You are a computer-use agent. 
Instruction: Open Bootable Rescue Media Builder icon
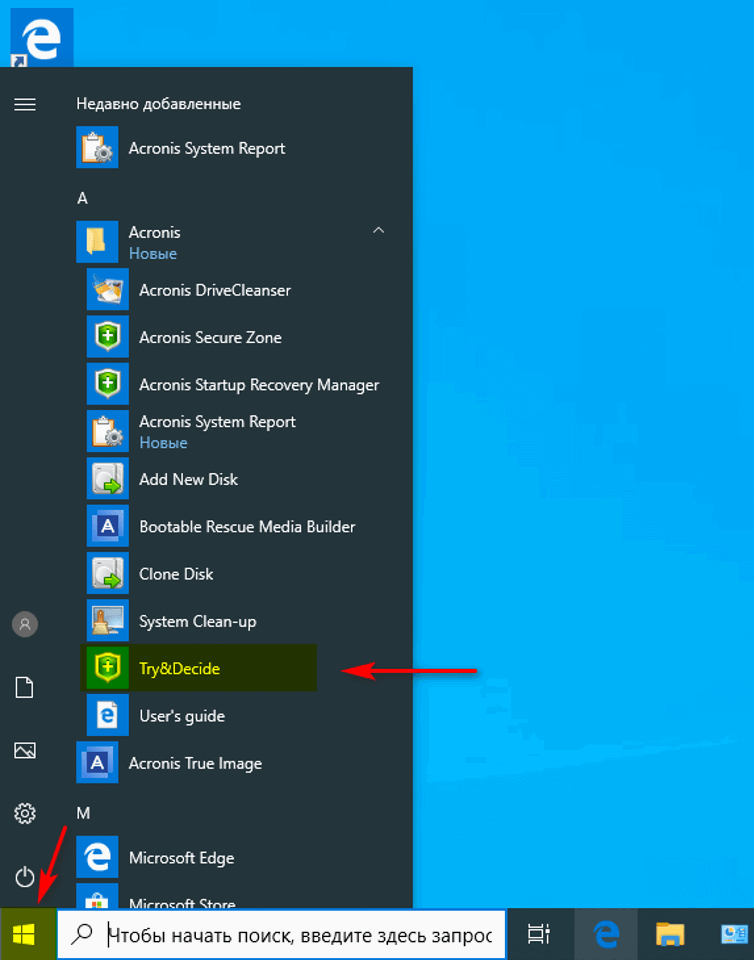click(108, 525)
